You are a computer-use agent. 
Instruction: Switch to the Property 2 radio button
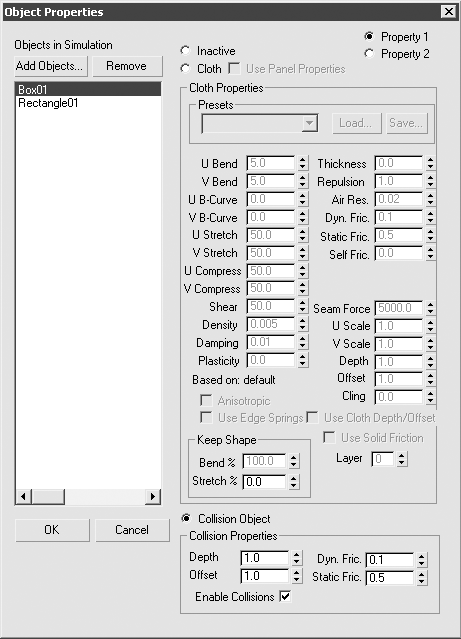pos(369,53)
